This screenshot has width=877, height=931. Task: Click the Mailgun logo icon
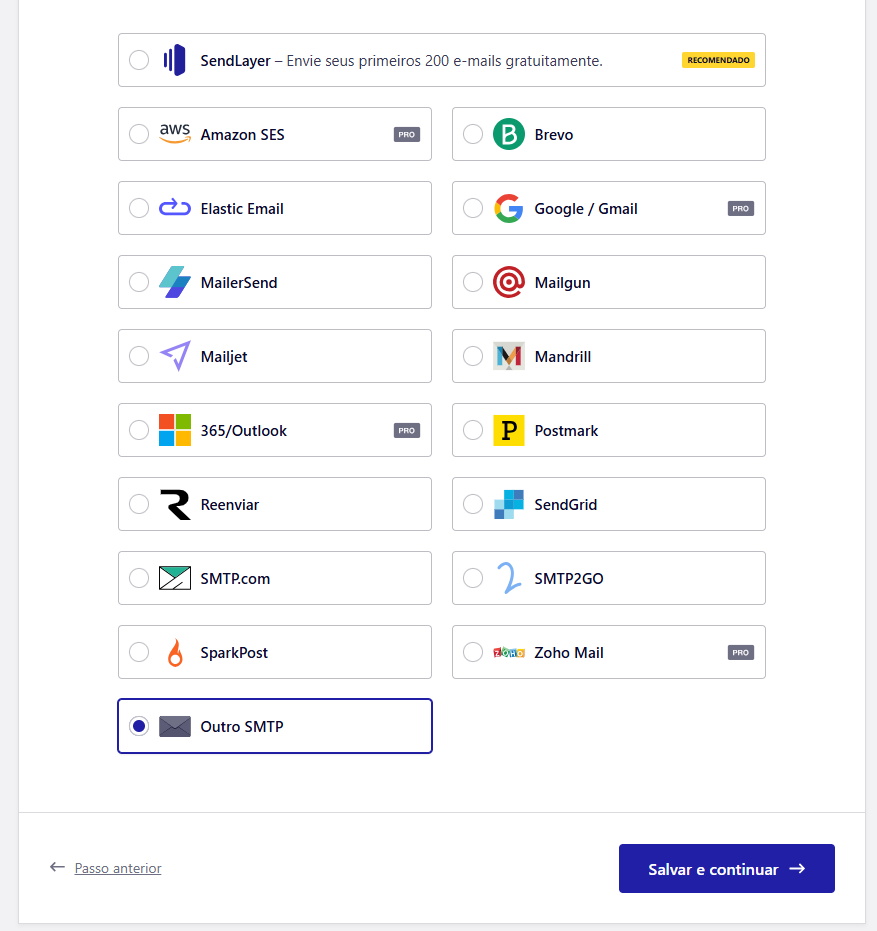point(507,281)
